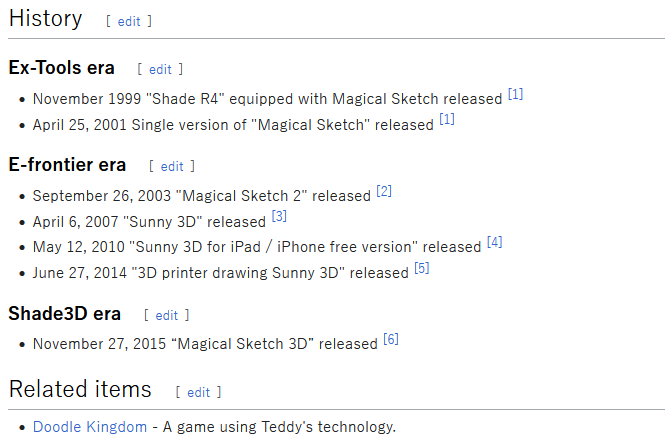This screenshot has height=444, width=665.
Task: Edit the E-frontier era section
Action: coord(172,166)
